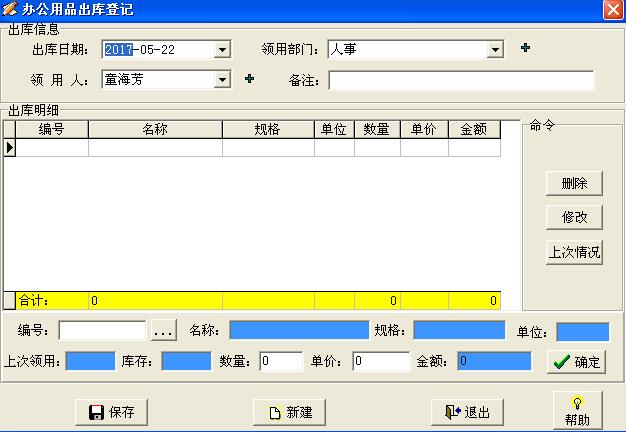Image resolution: width=626 pixels, height=432 pixels.
Task: Click the 人事 department value
Action: coord(343,50)
